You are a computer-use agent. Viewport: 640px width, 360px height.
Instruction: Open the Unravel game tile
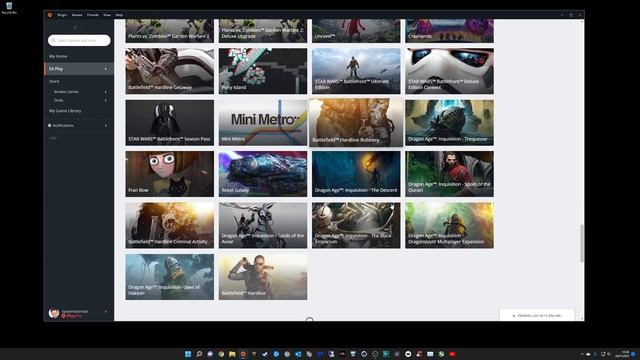coord(356,31)
